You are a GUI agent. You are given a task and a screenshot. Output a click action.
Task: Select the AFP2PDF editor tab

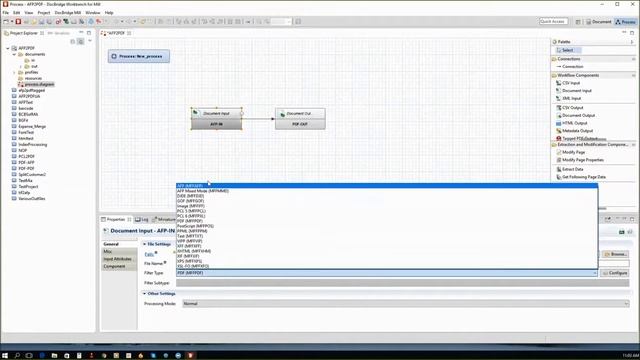[x=116, y=33]
